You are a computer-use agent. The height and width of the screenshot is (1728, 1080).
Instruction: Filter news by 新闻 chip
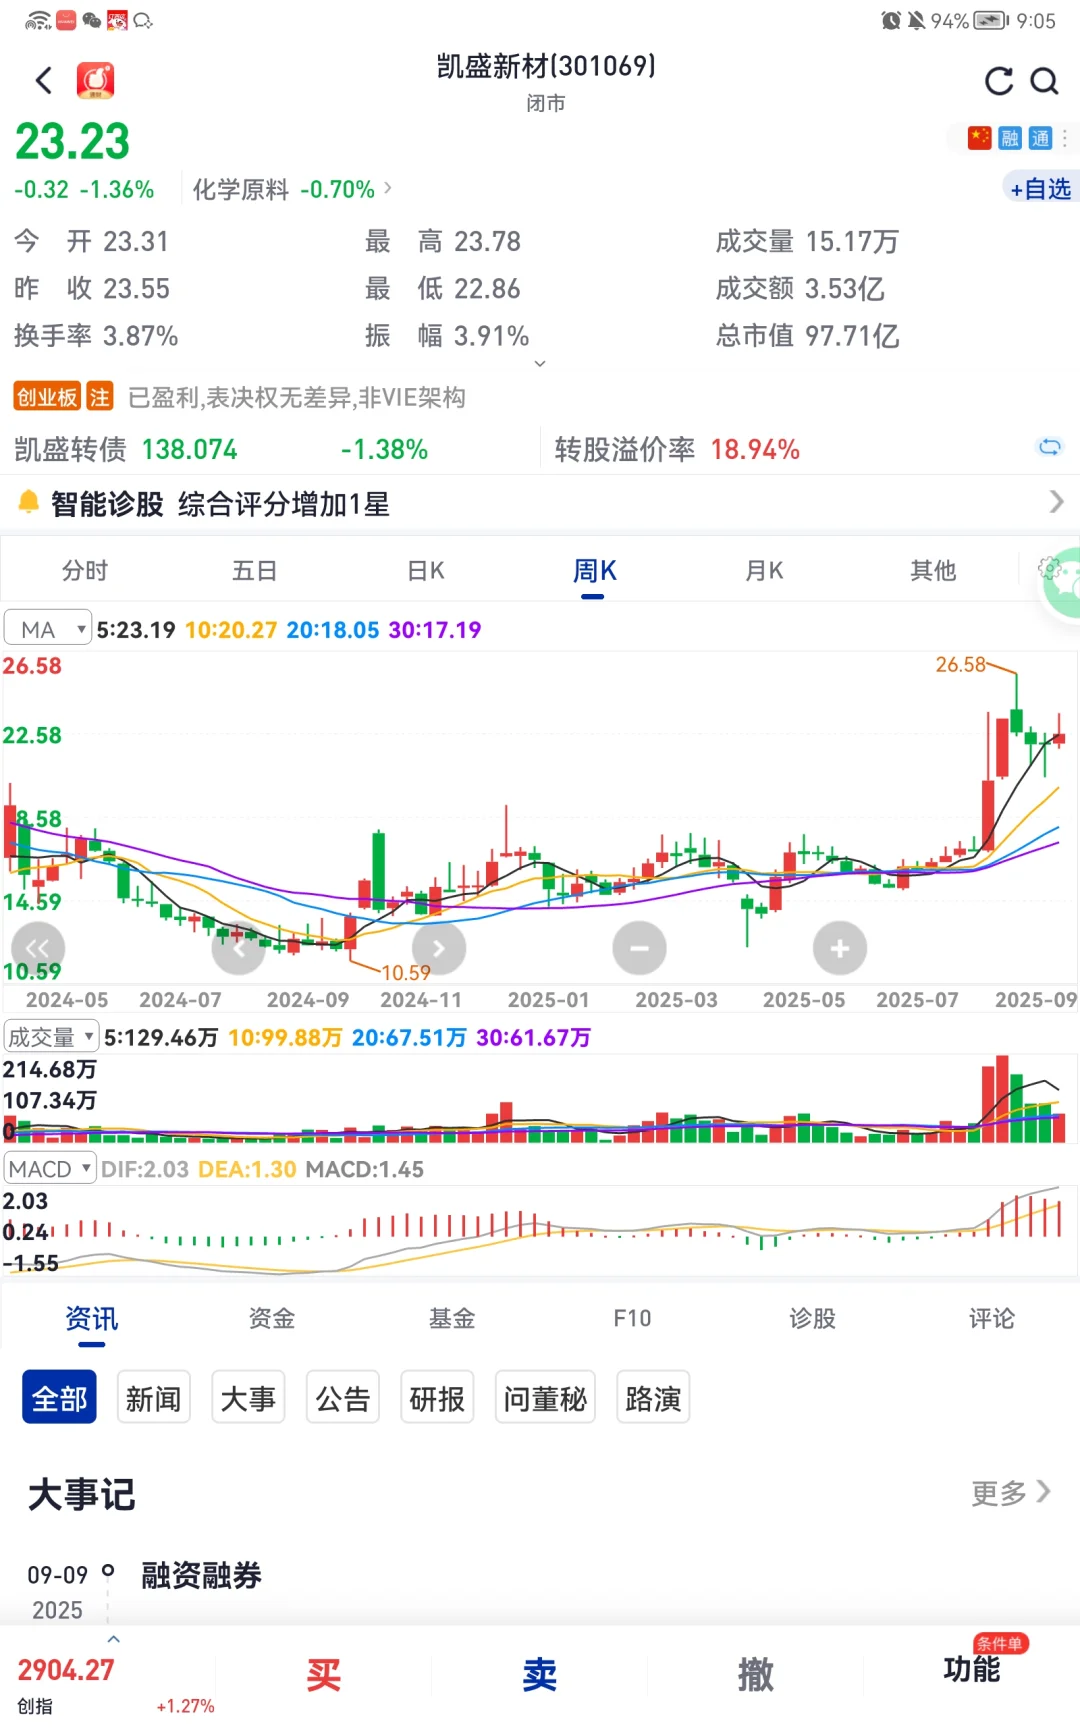pos(153,1397)
